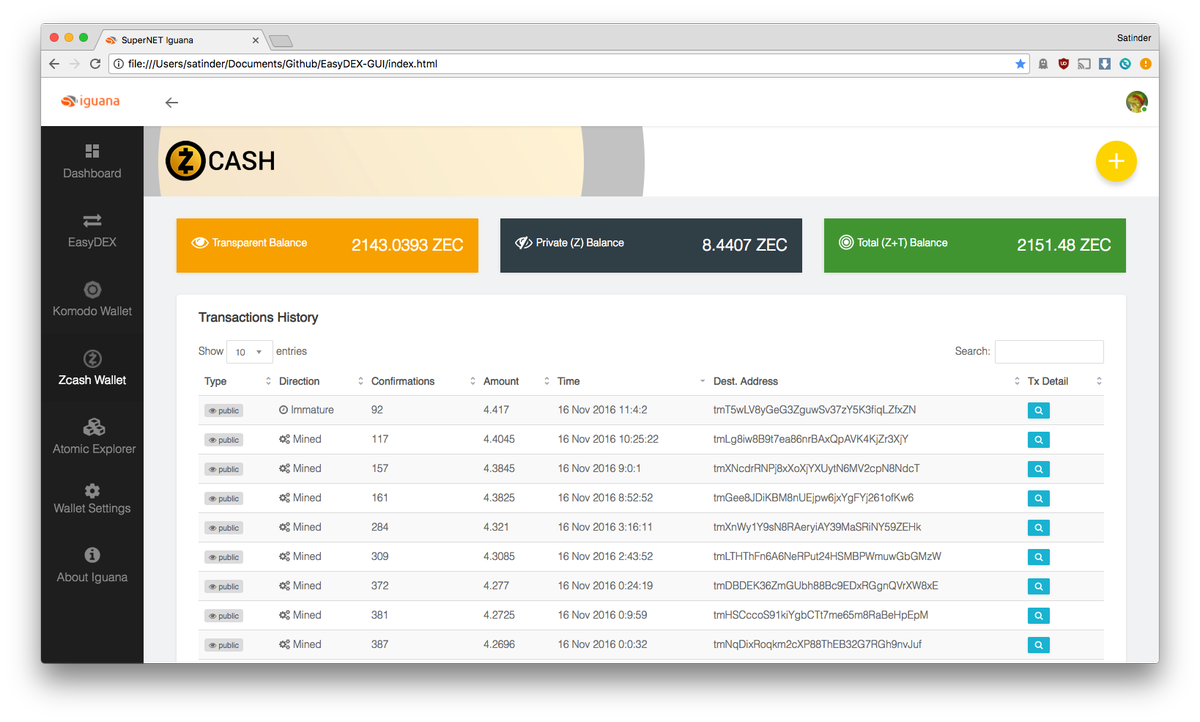
Task: View tx detail for 4.2696 transaction
Action: click(x=1038, y=645)
